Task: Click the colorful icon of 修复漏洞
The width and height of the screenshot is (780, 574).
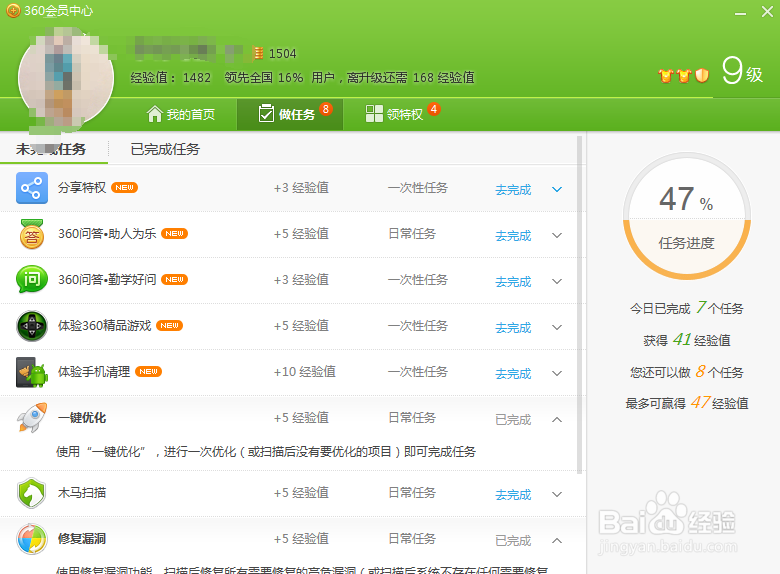Action: click(32, 539)
